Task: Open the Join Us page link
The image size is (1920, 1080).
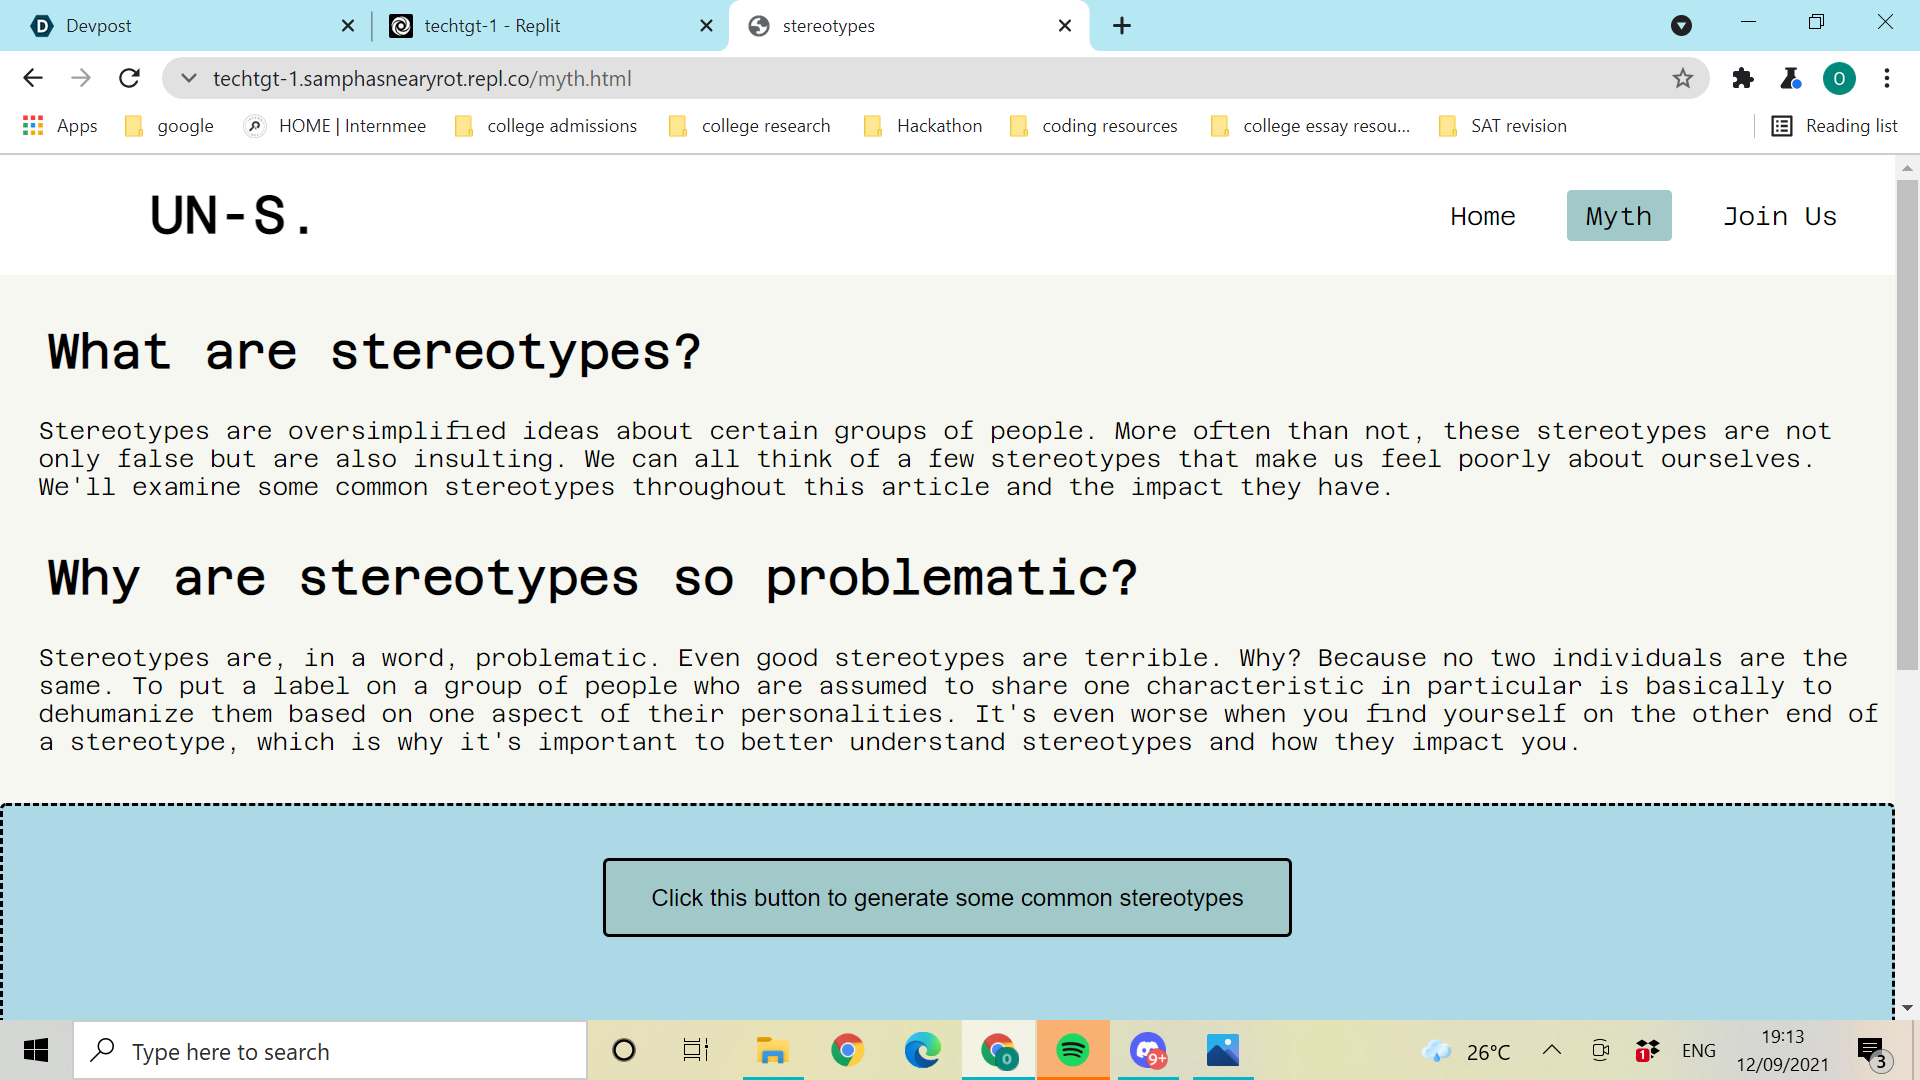Action: point(1779,216)
